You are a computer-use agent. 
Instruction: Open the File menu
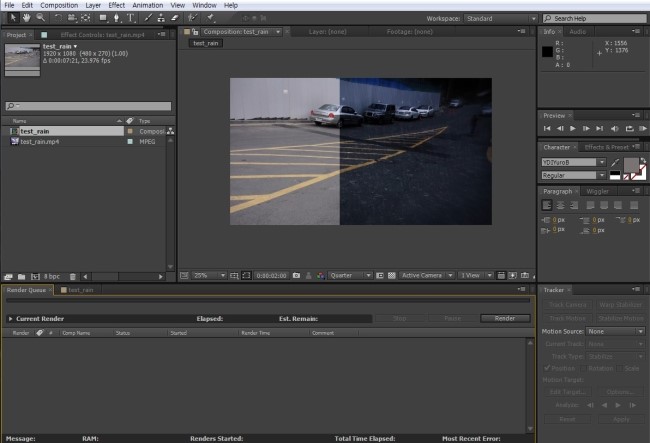click(x=9, y=5)
